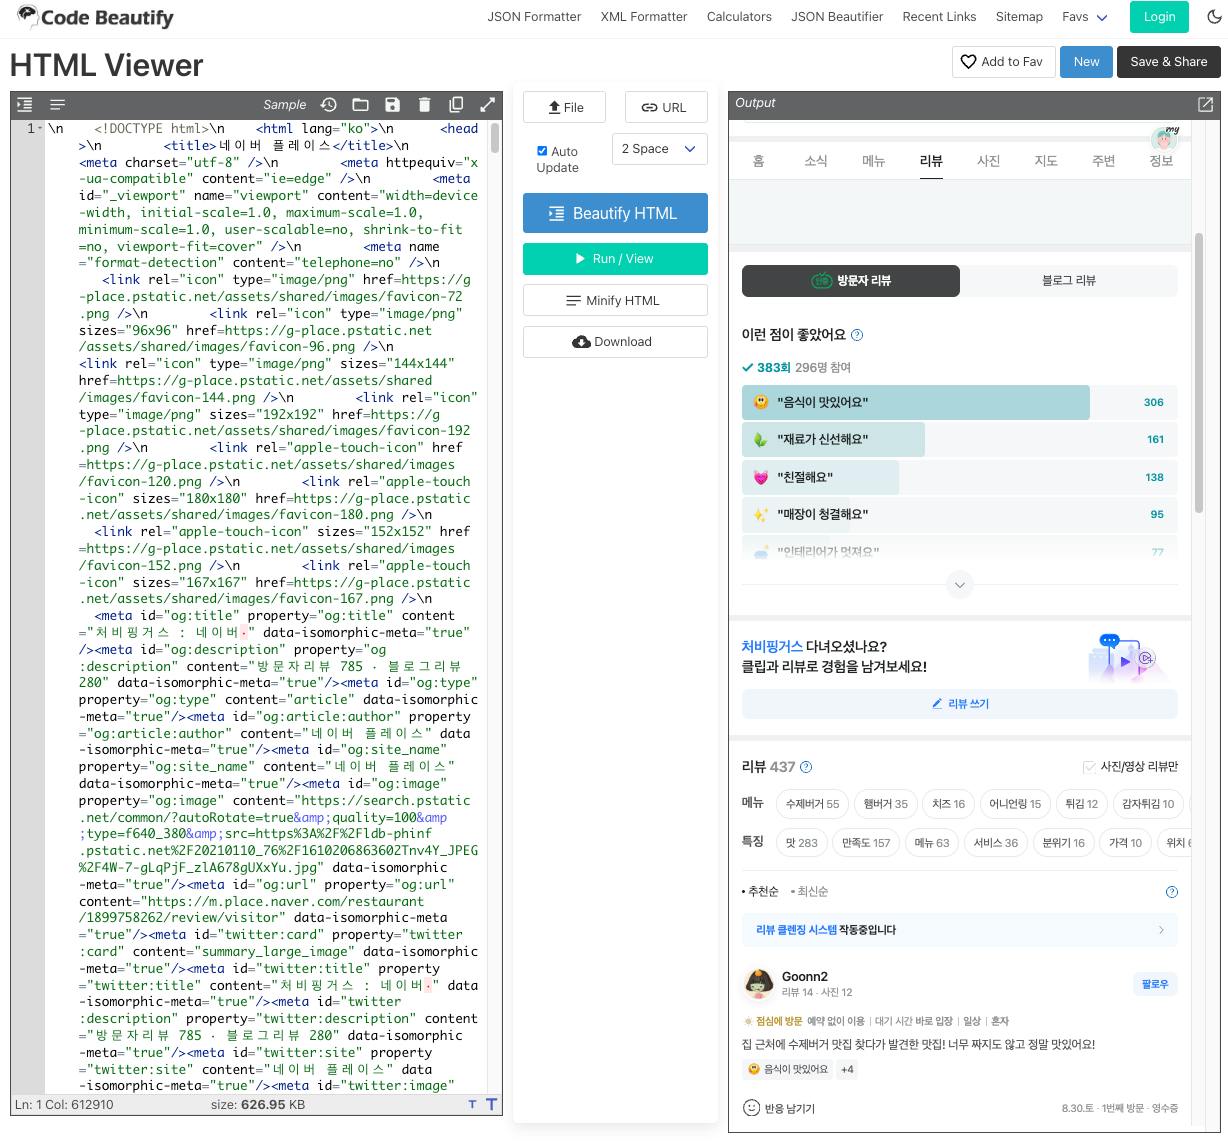Click the Save & Share button
This screenshot has height=1141, width=1228.
tap(1168, 62)
